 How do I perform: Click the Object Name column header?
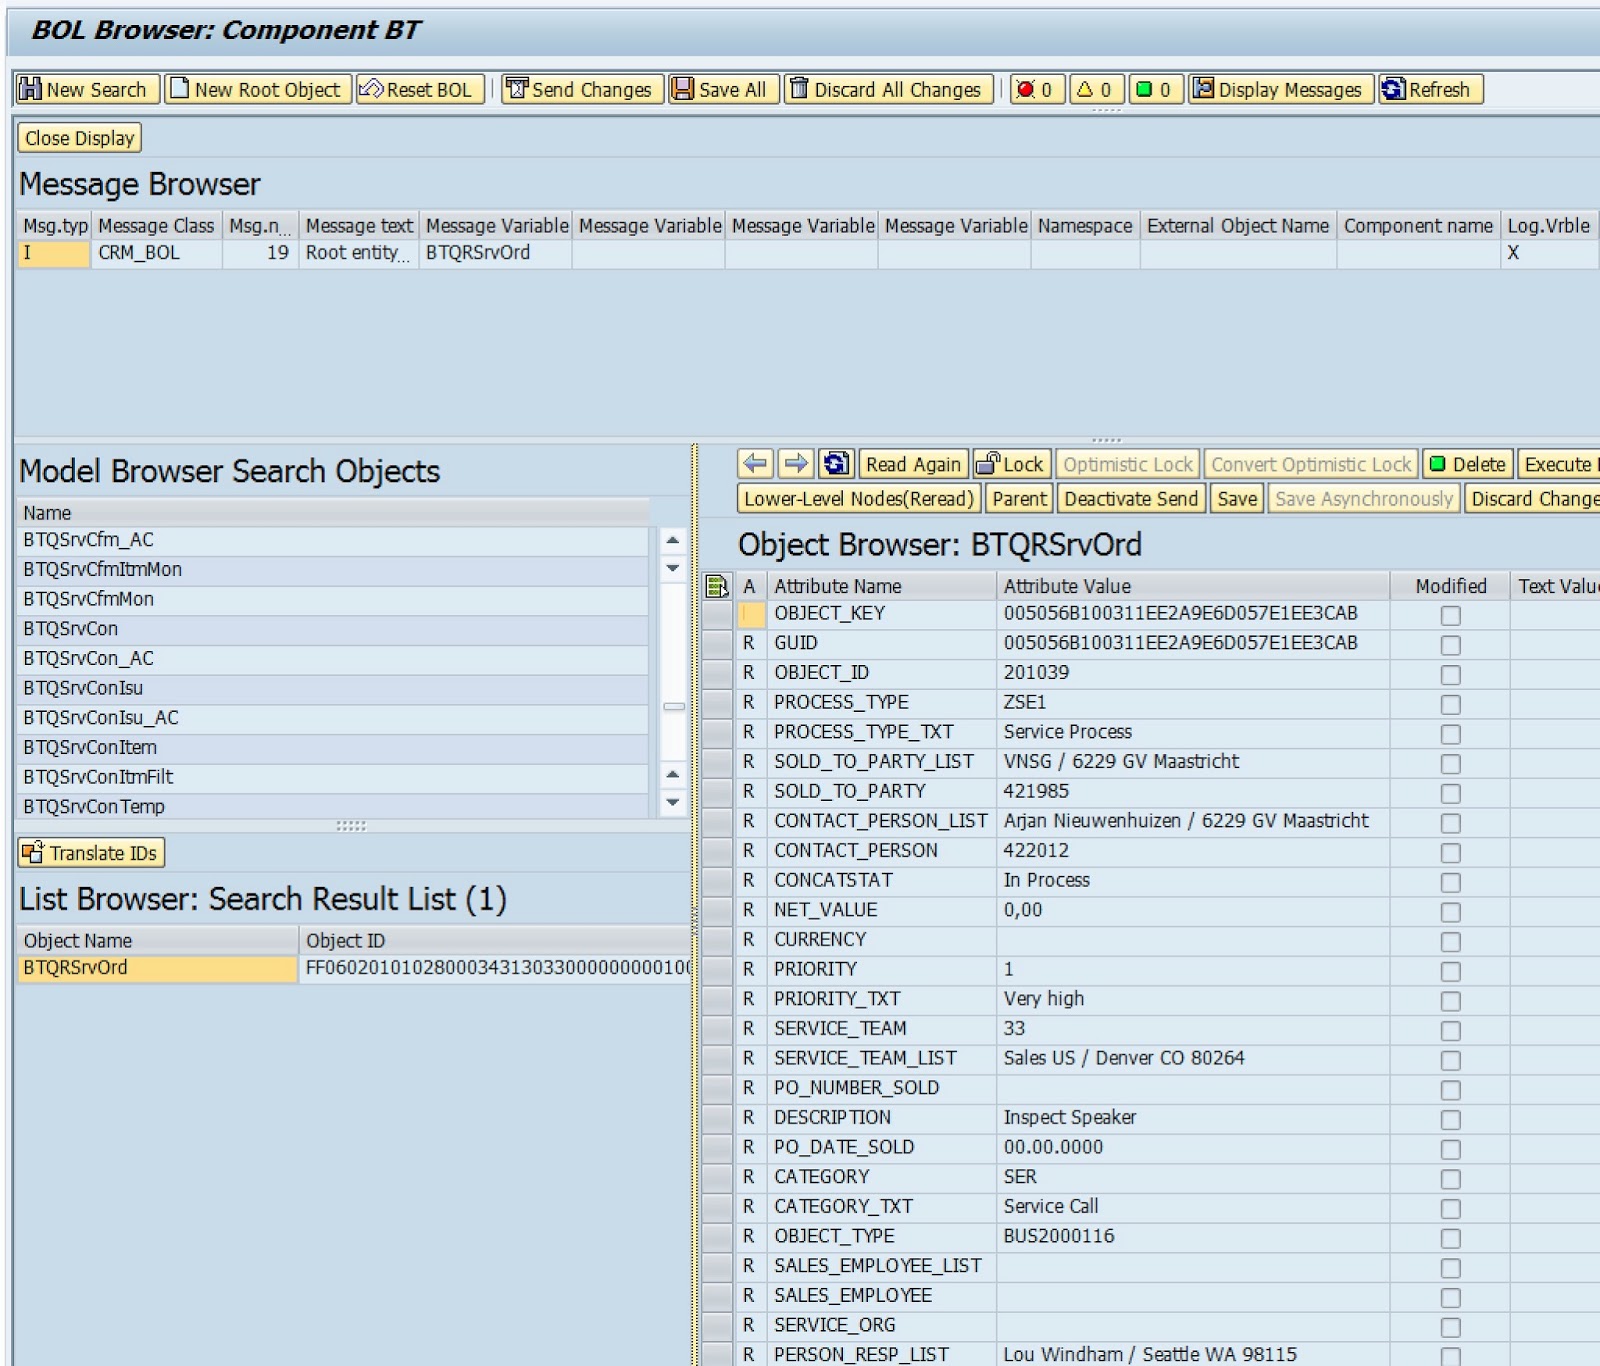tap(157, 941)
